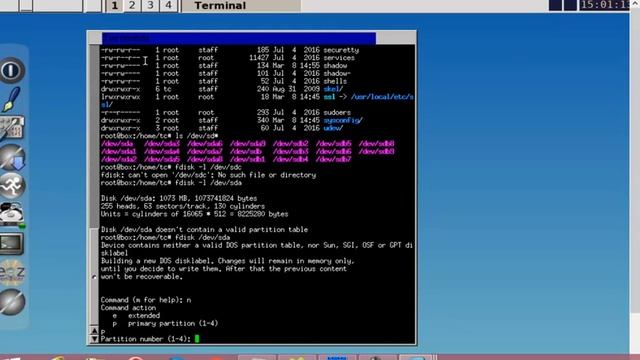
Task: Switch to workspace 3
Action: pos(150,6)
